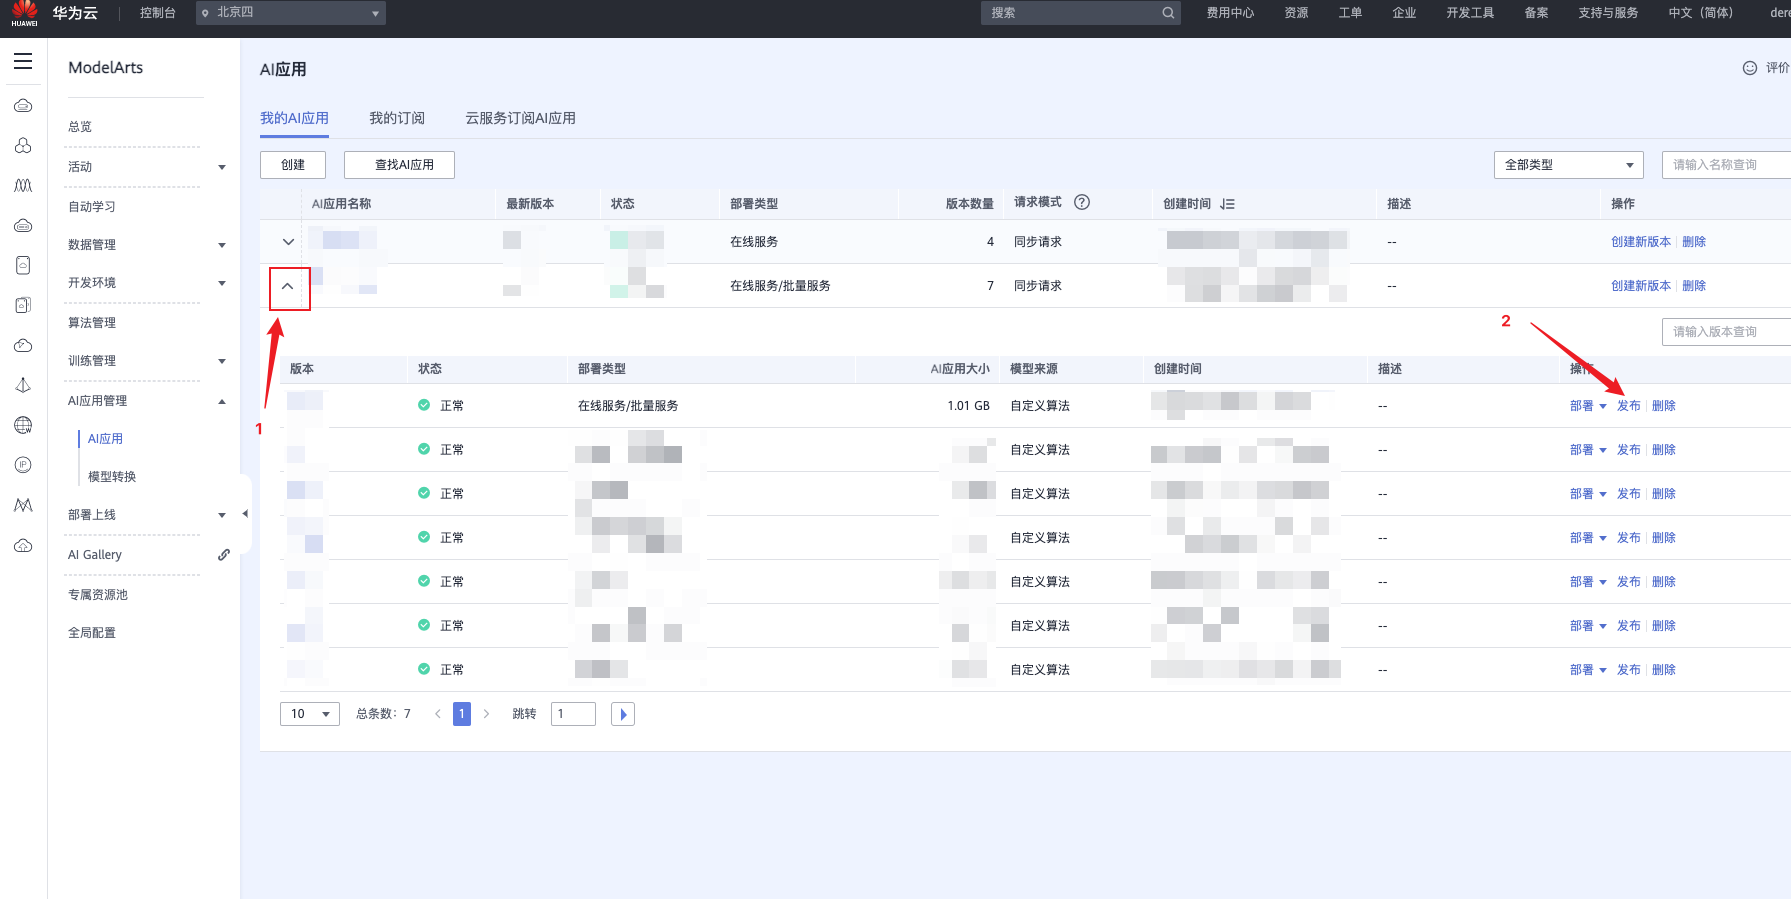Expand the first AI application row
Viewport: 1791px width, 899px height.
click(288, 242)
